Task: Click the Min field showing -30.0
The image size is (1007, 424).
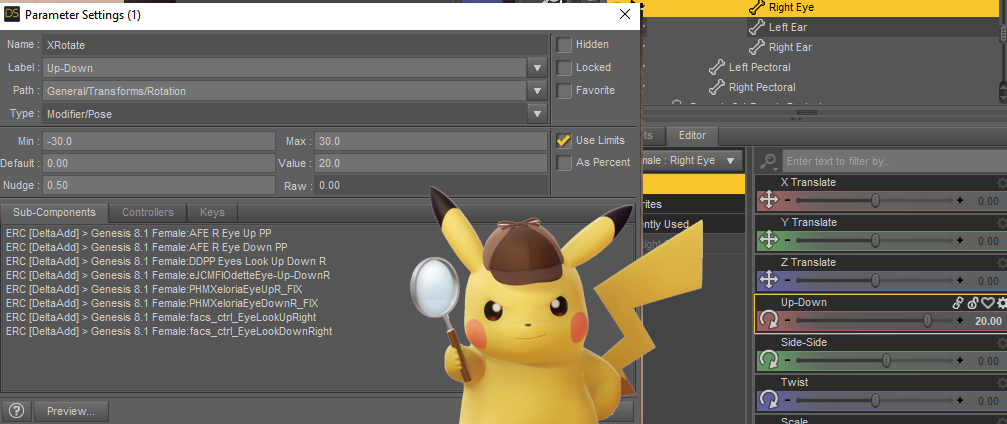Action: (159, 141)
